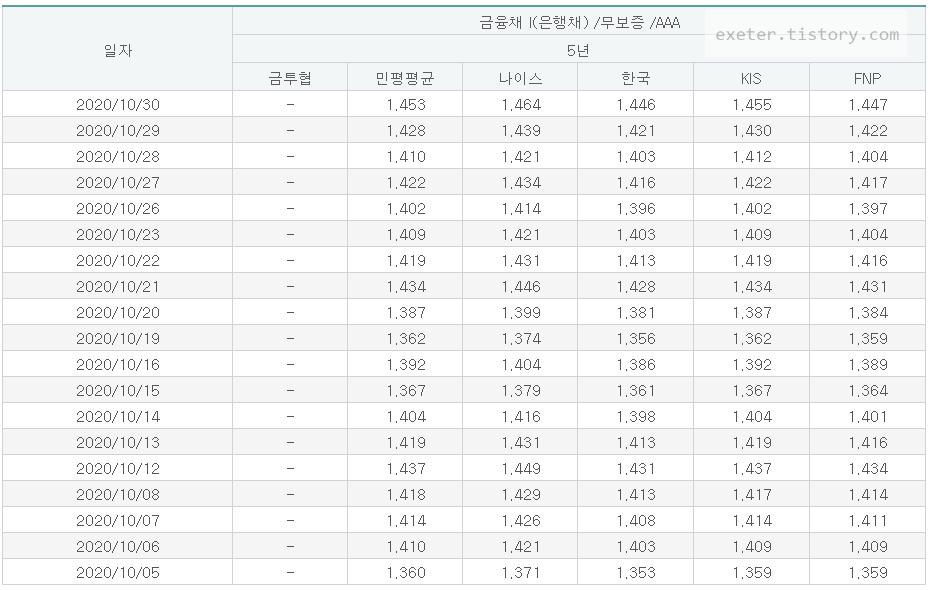Click FNP value 1.434 for 10/12
The width and height of the screenshot is (932, 590).
click(x=868, y=469)
